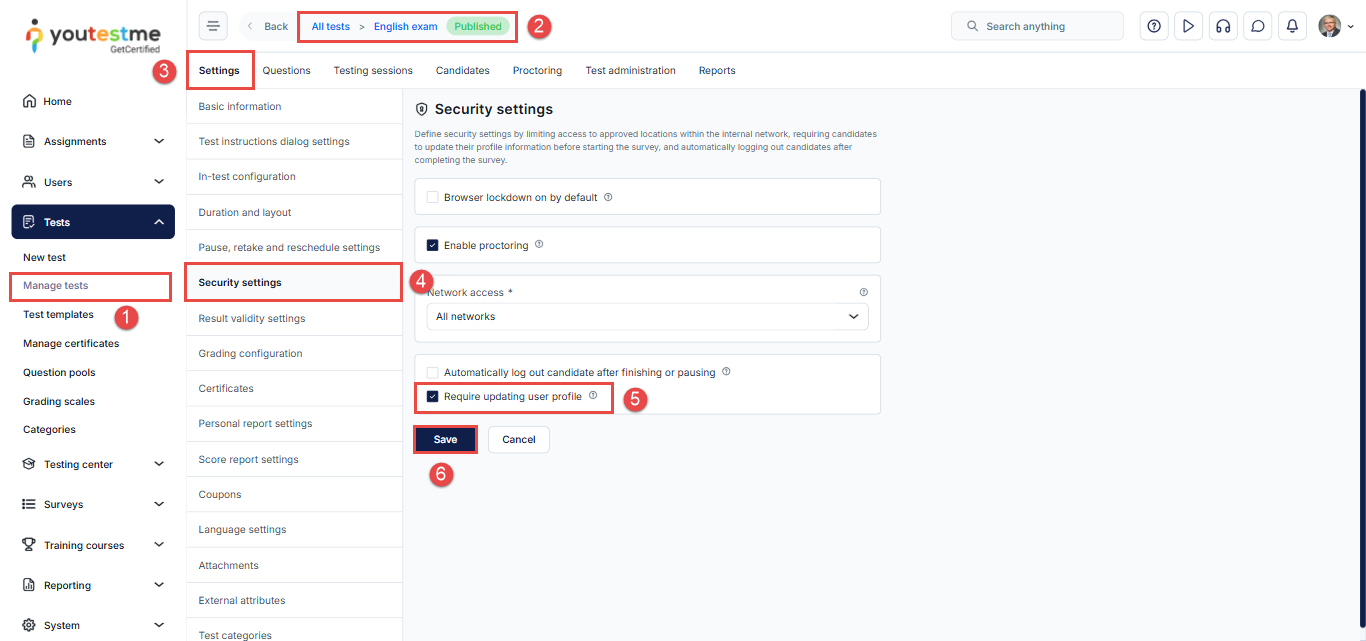The image size is (1366, 641).
Task: Click the info icon beside Browser lockdown
Action: click(608, 197)
